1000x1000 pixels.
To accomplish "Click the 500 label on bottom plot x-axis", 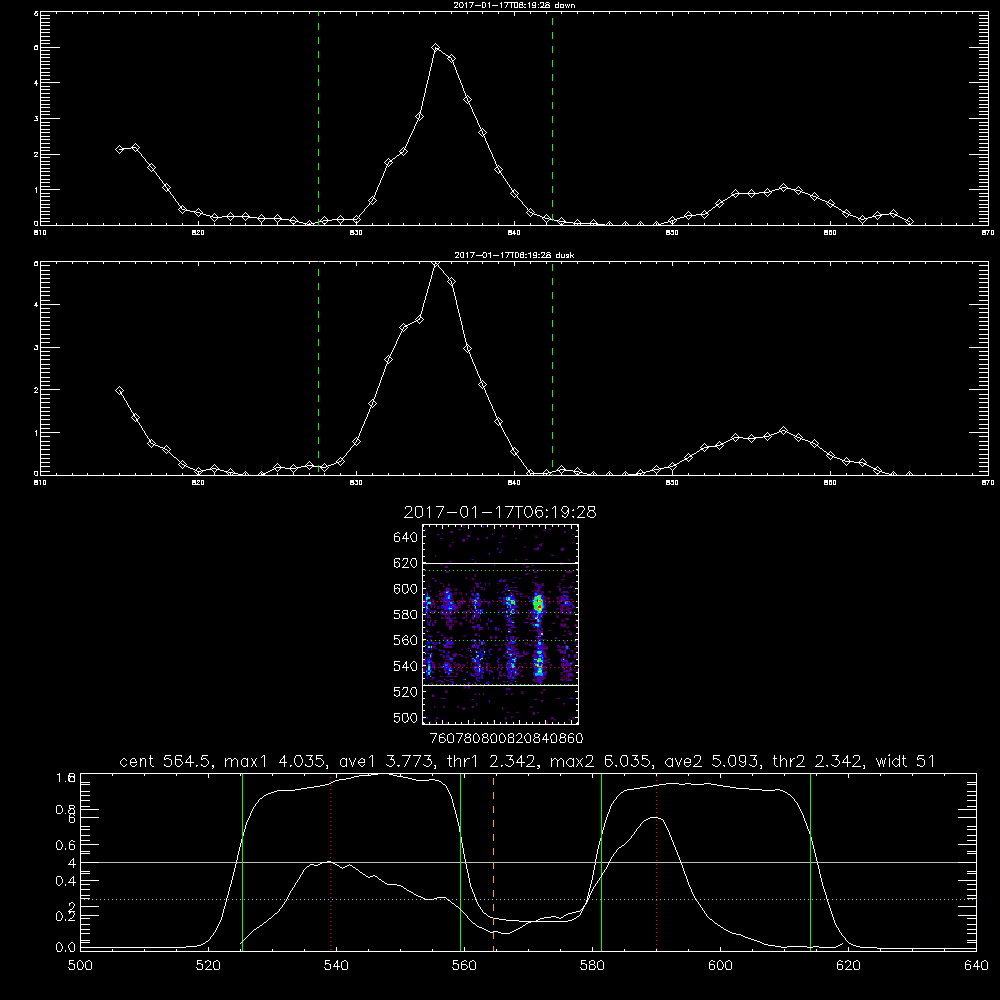I will [x=80, y=966].
